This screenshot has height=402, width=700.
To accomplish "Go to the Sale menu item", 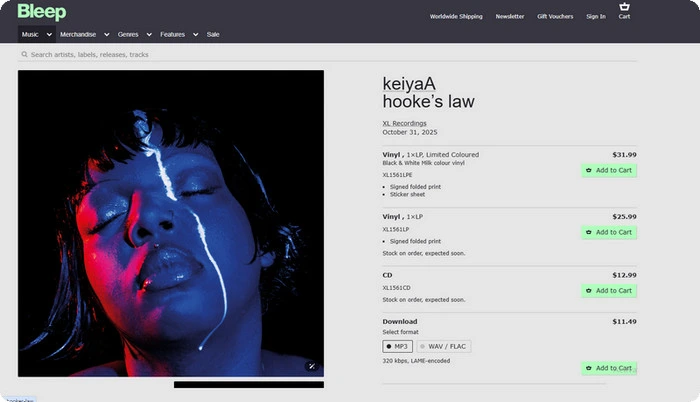I will point(213,34).
